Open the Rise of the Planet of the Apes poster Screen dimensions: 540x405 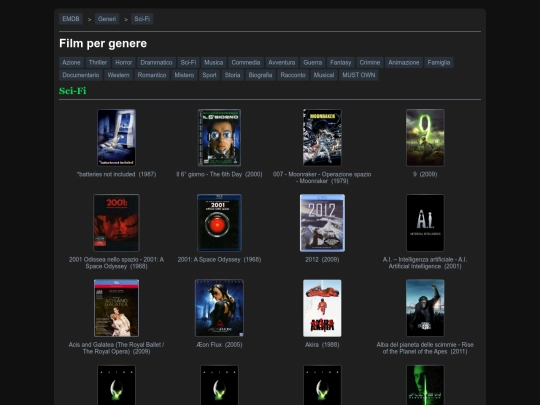tap(425, 308)
